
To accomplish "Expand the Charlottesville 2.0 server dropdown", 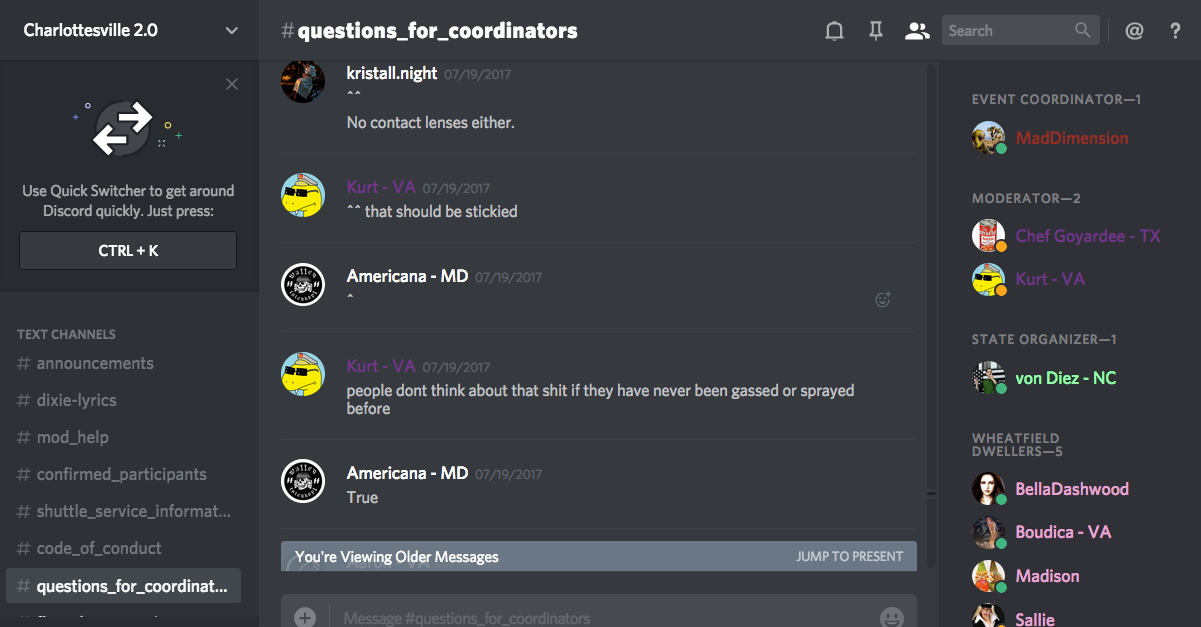I will click(x=232, y=31).
